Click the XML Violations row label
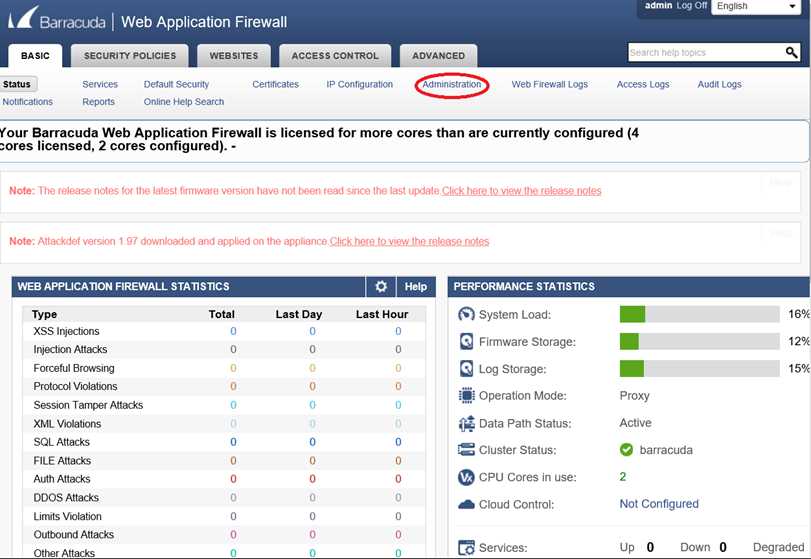This screenshot has width=811, height=559. (x=67, y=424)
